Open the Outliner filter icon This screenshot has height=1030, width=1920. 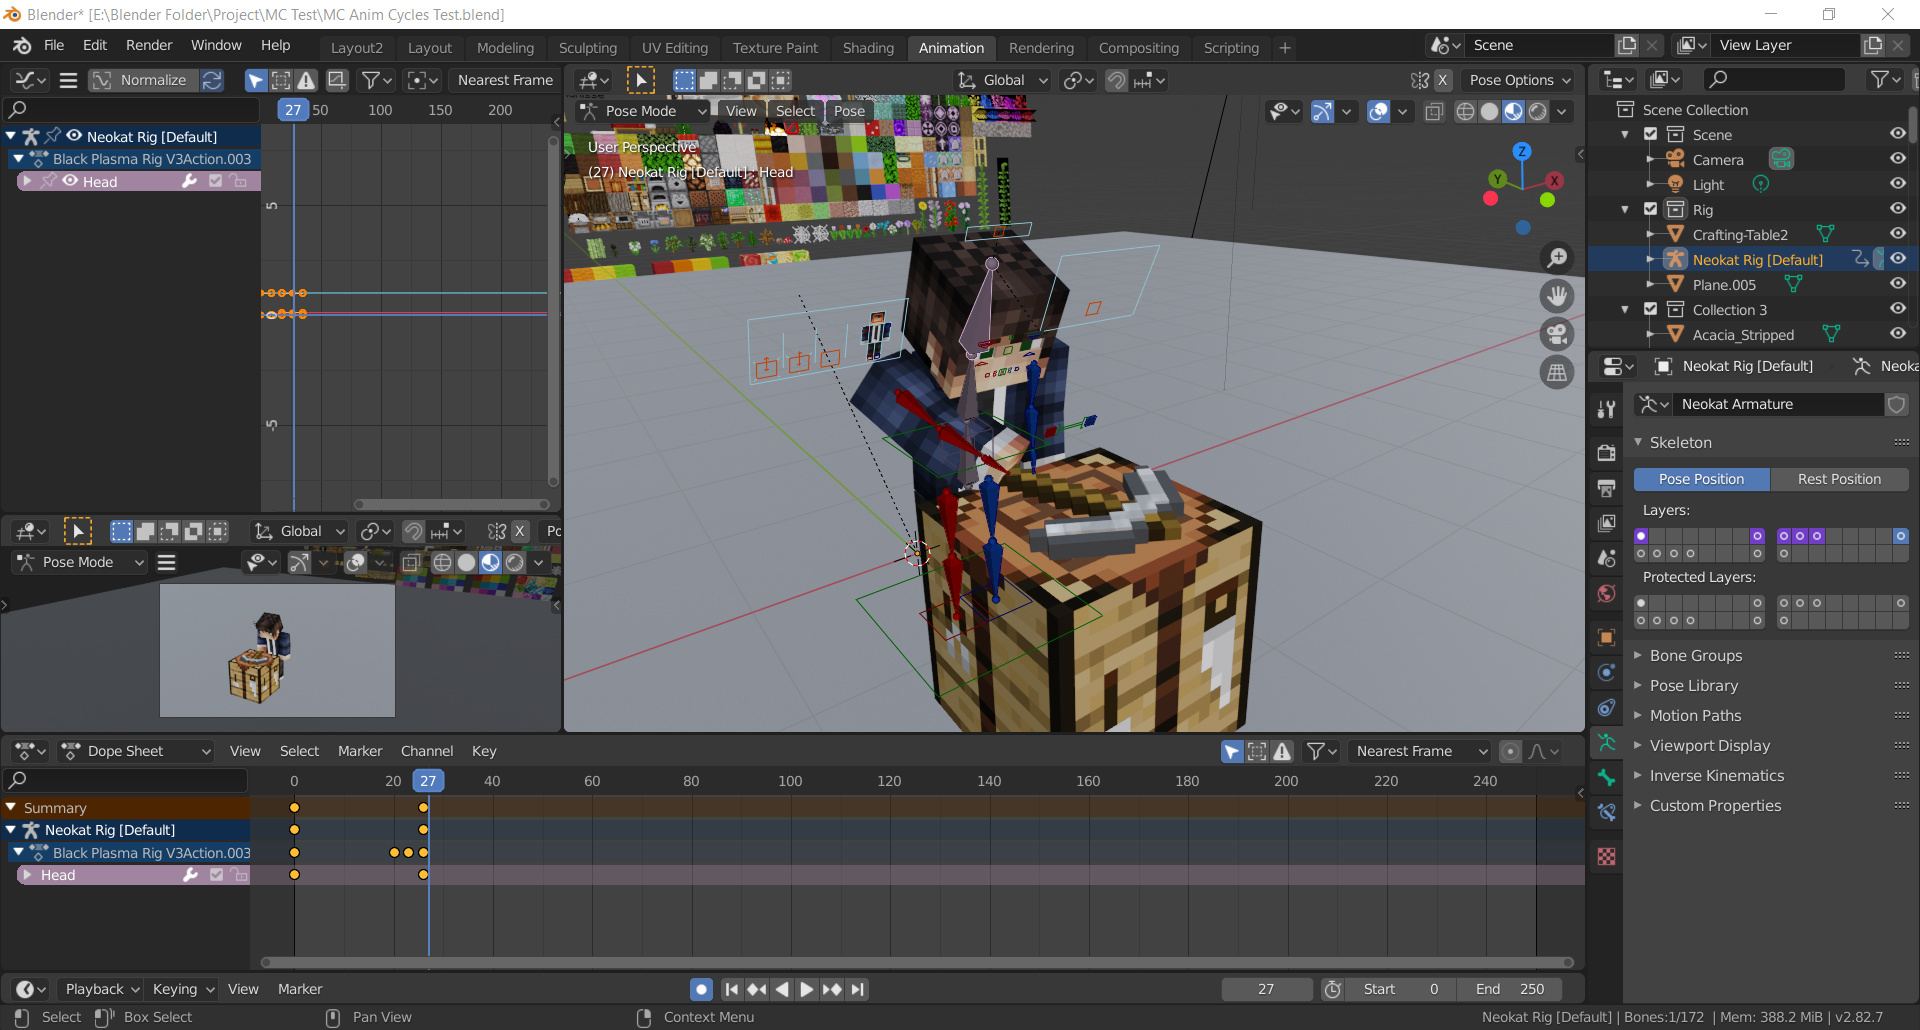click(1884, 79)
